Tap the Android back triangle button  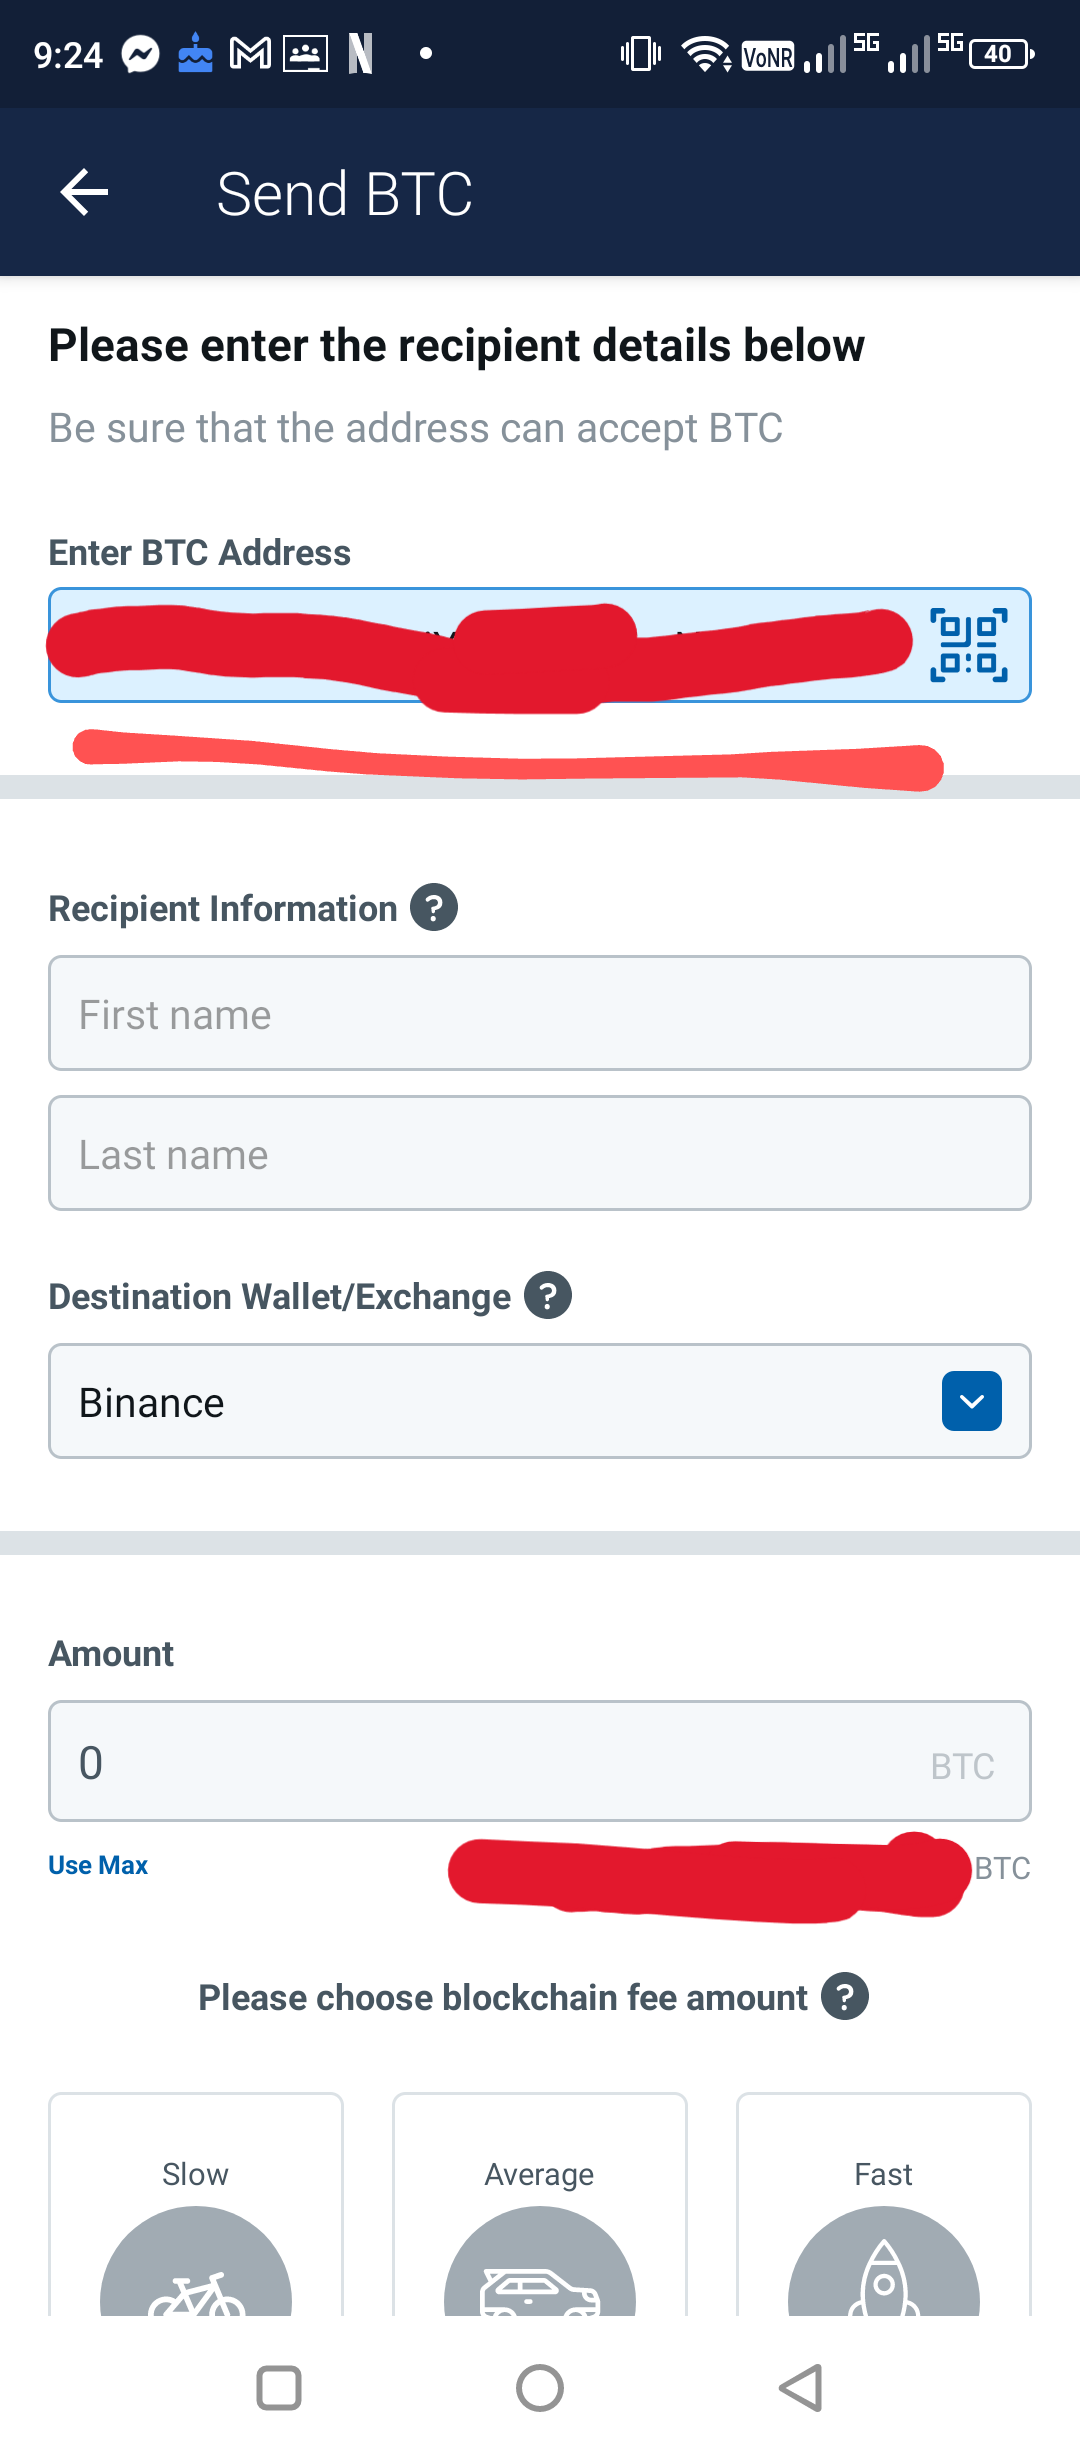(x=801, y=2388)
